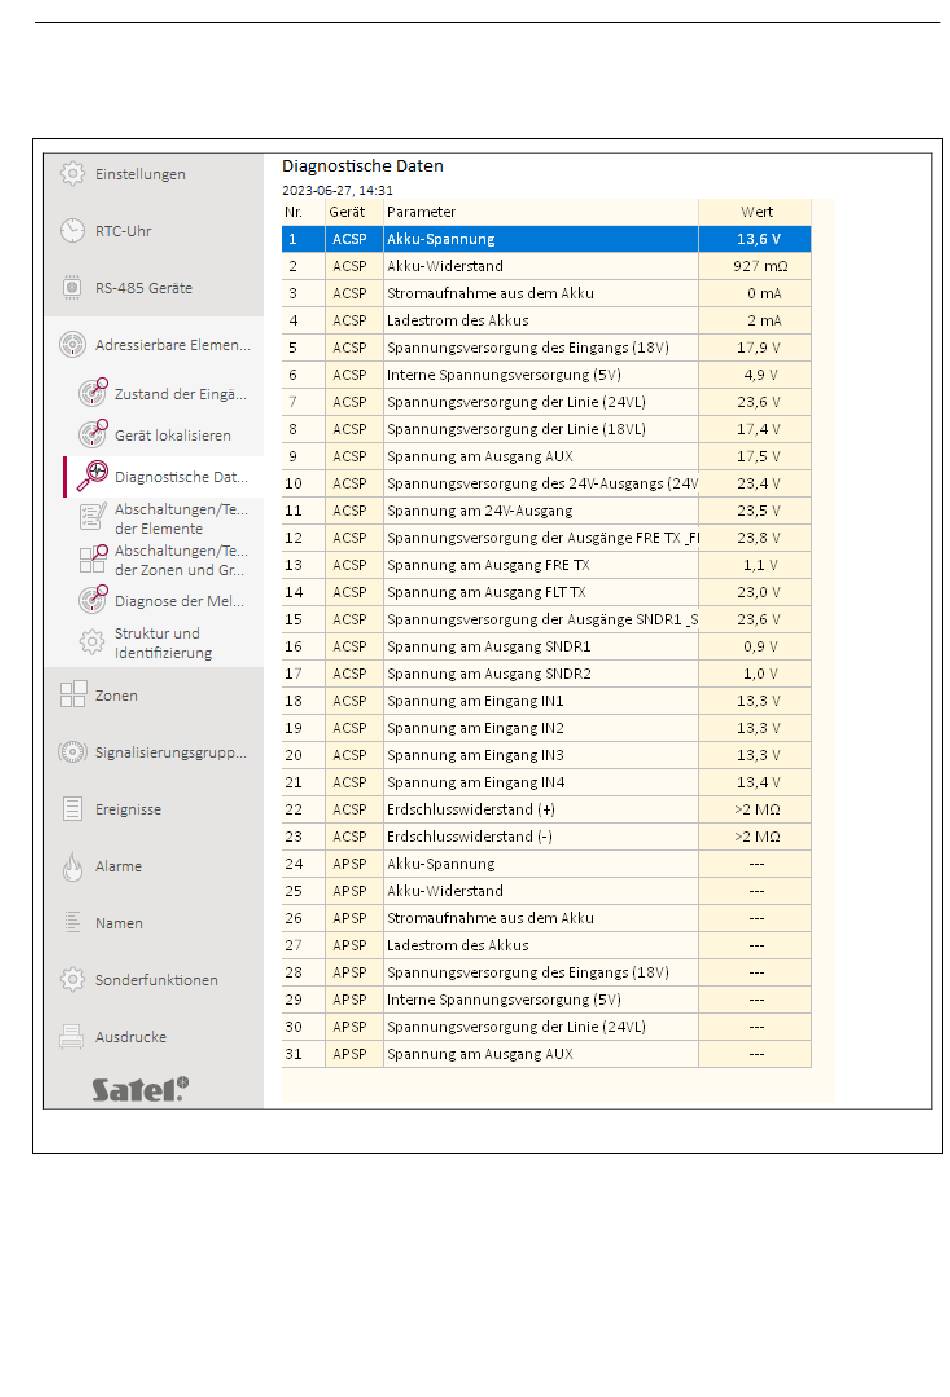The height and width of the screenshot is (1397, 950).
Task: Select Erdschlusswiderstand (-) row
Action: (546, 836)
